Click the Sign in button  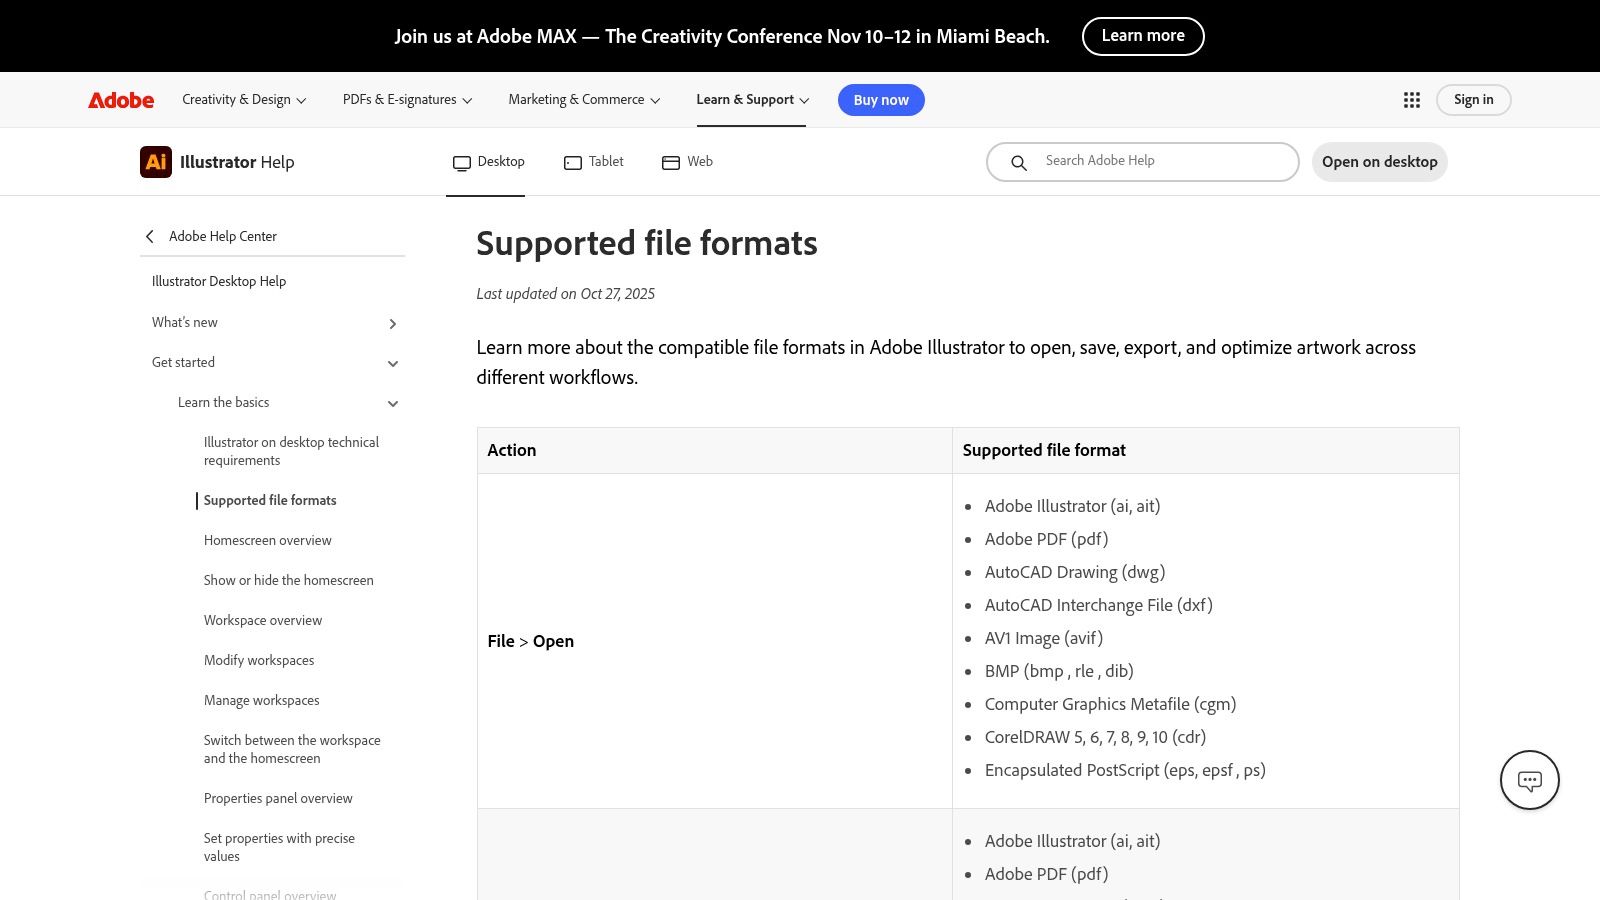click(1474, 100)
